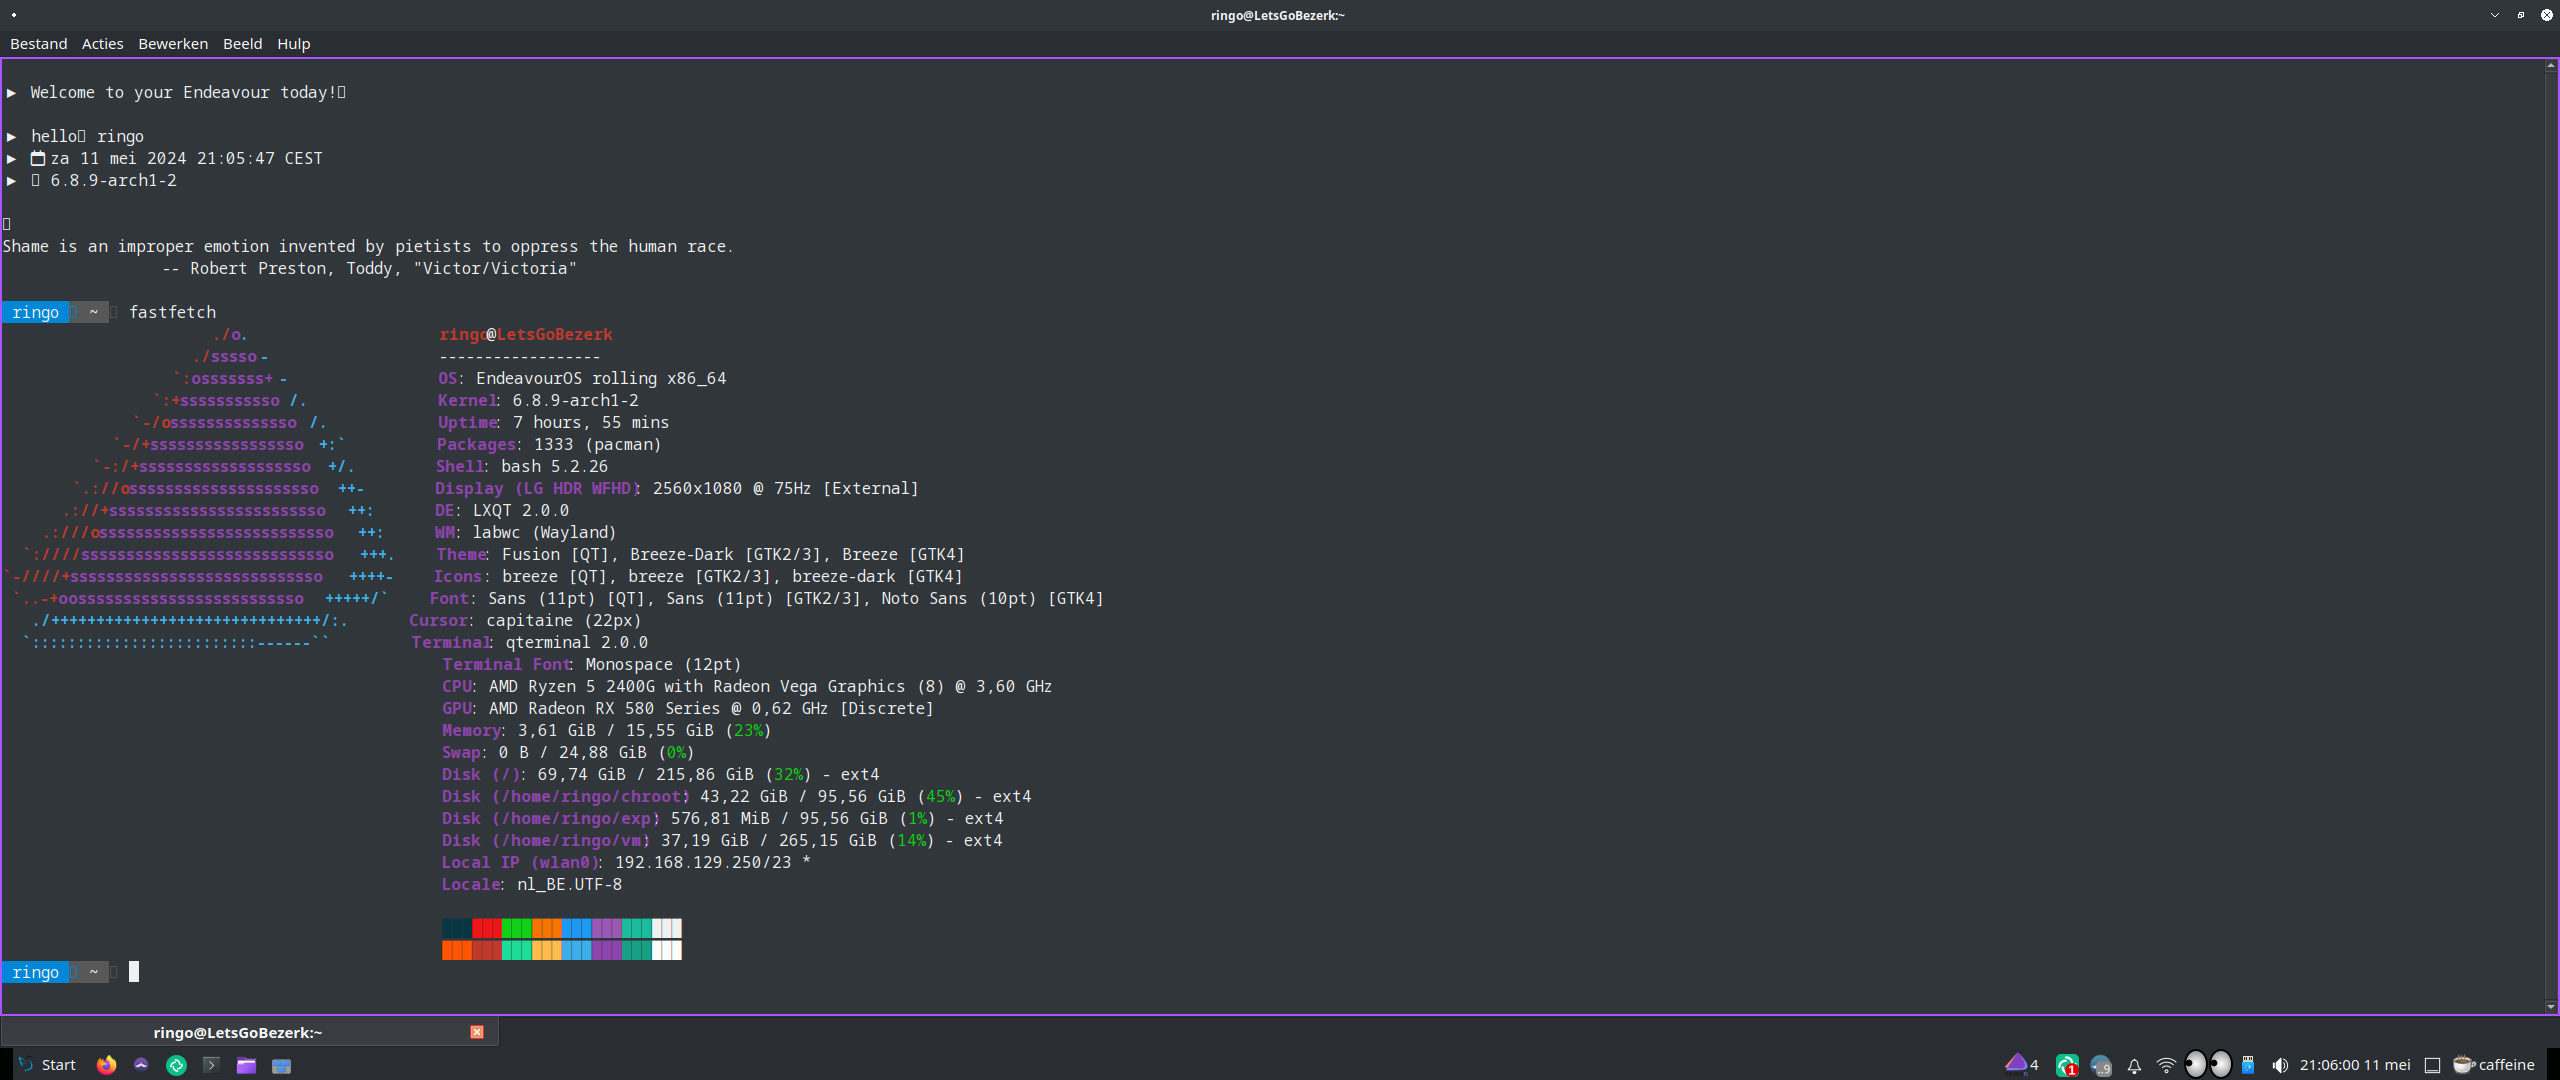This screenshot has height=1080, width=2560.
Task: Click the terminal scrollbar down arrow
Action: pyautogui.click(x=2551, y=1007)
